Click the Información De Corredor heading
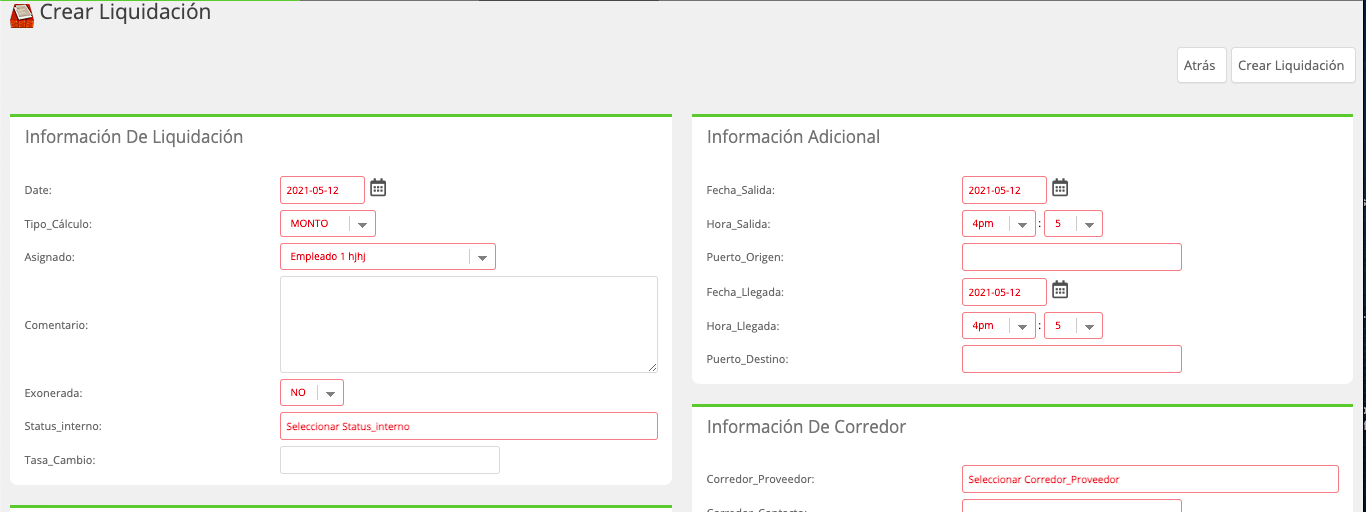This screenshot has height=512, width=1366. pyautogui.click(x=806, y=427)
